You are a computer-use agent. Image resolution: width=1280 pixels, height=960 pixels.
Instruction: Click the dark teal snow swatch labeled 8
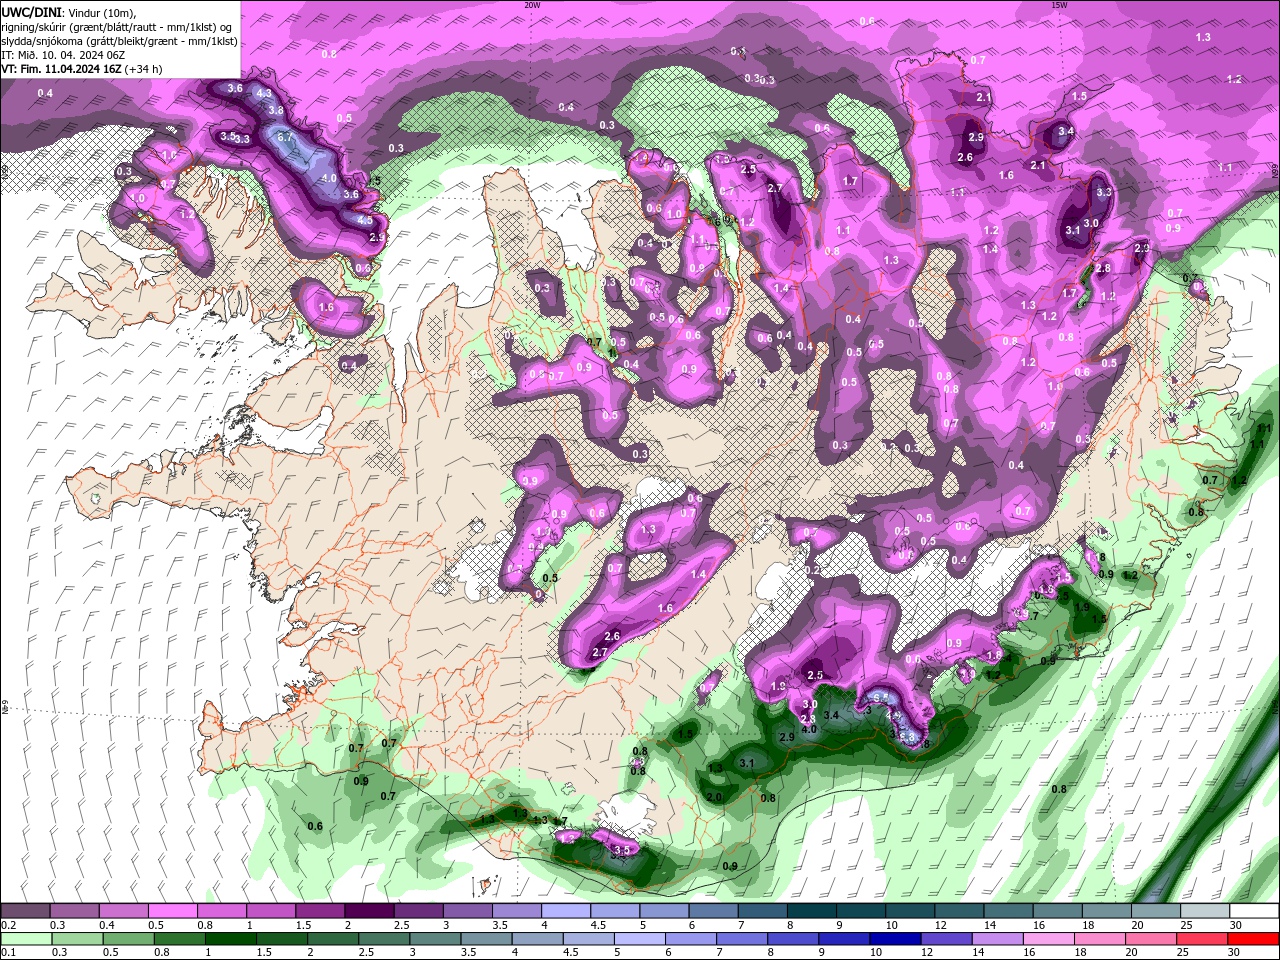pos(812,911)
